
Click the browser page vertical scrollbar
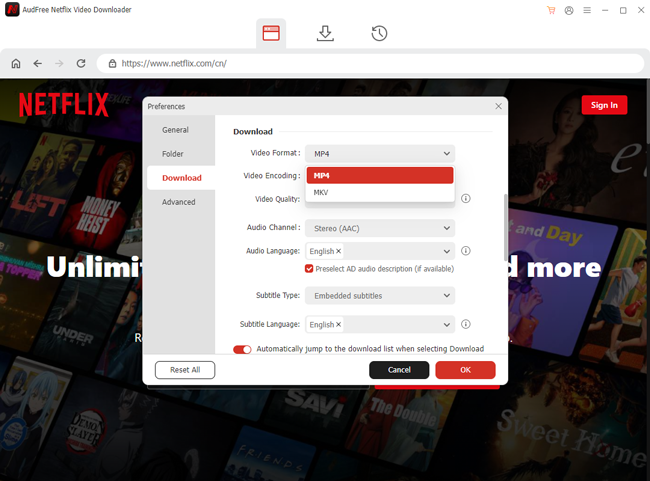click(x=648, y=112)
